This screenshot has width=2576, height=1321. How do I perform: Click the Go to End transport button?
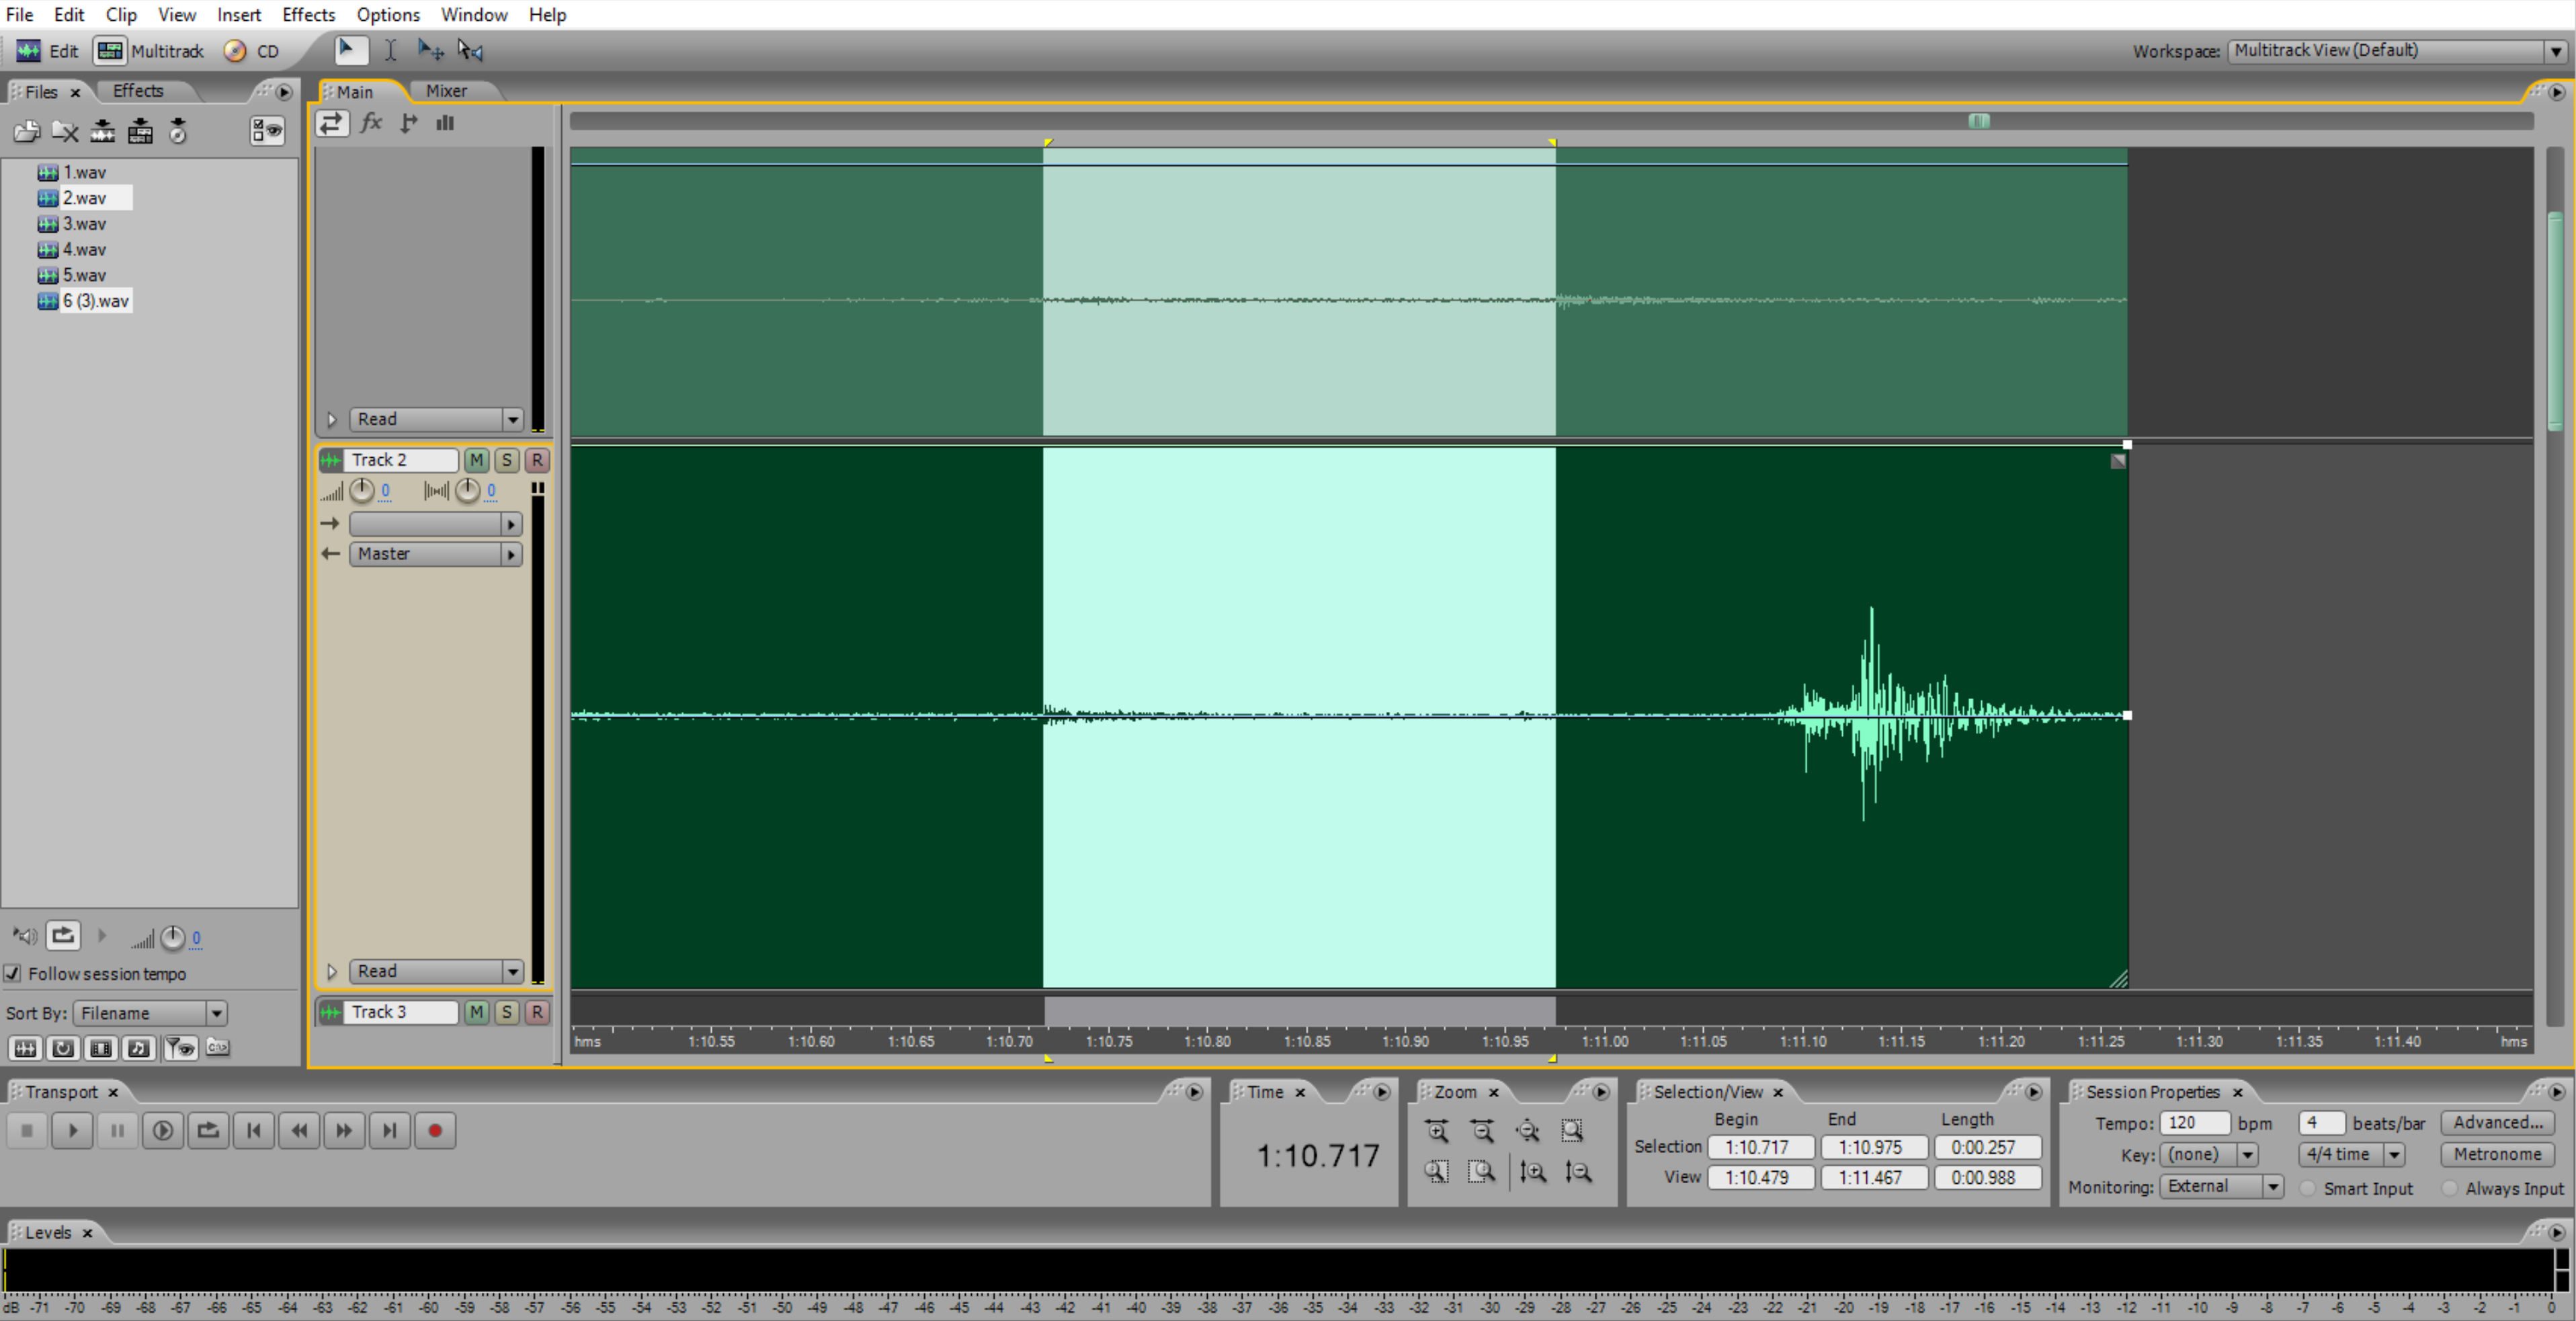point(389,1131)
